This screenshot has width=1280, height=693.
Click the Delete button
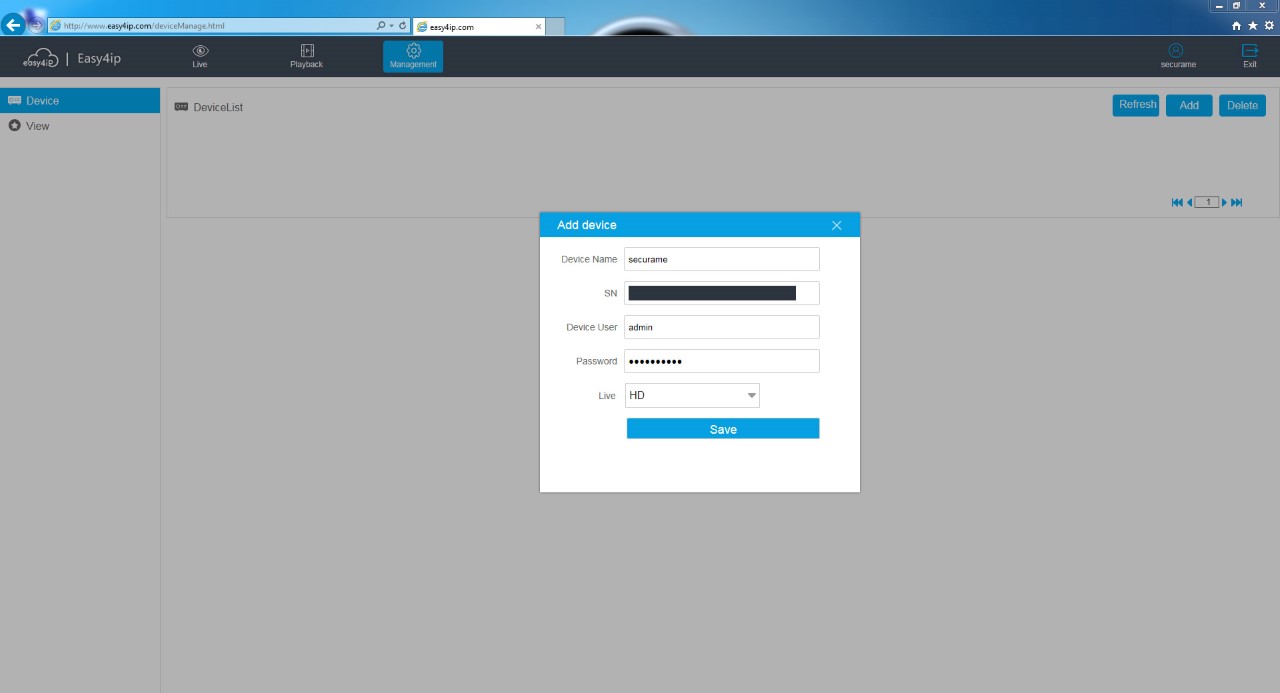point(1242,105)
